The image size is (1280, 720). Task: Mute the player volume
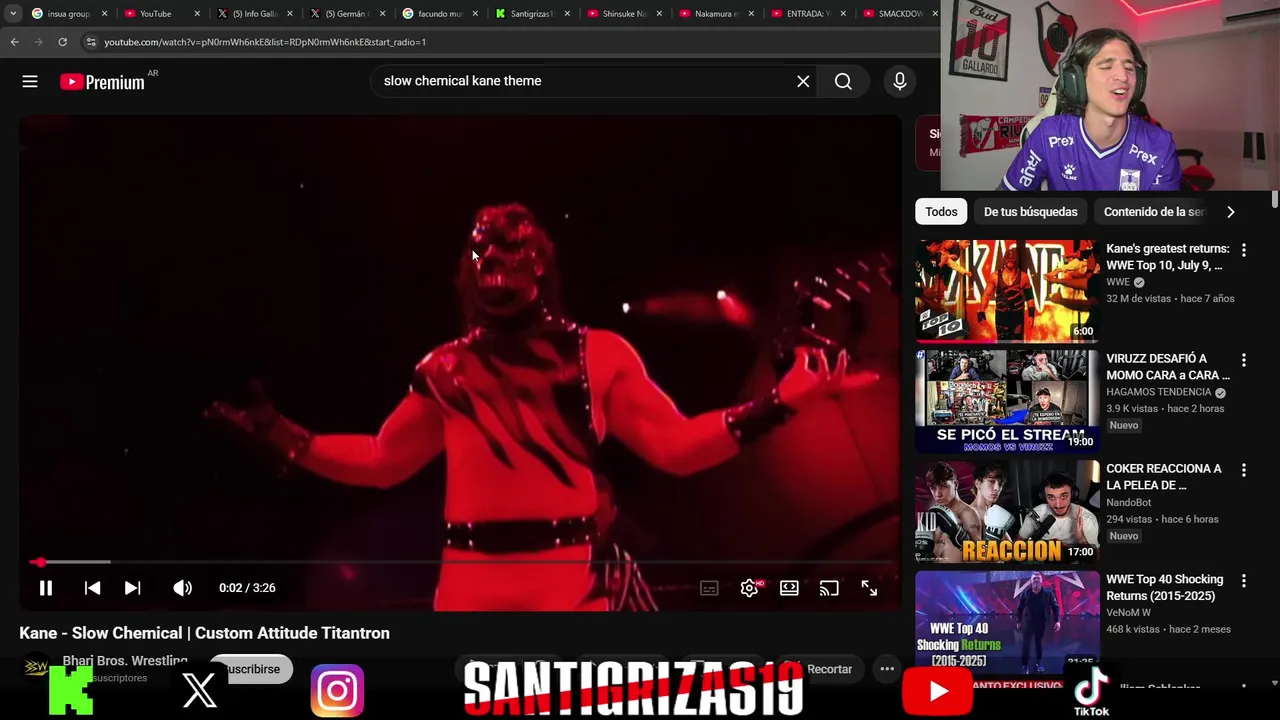(182, 588)
